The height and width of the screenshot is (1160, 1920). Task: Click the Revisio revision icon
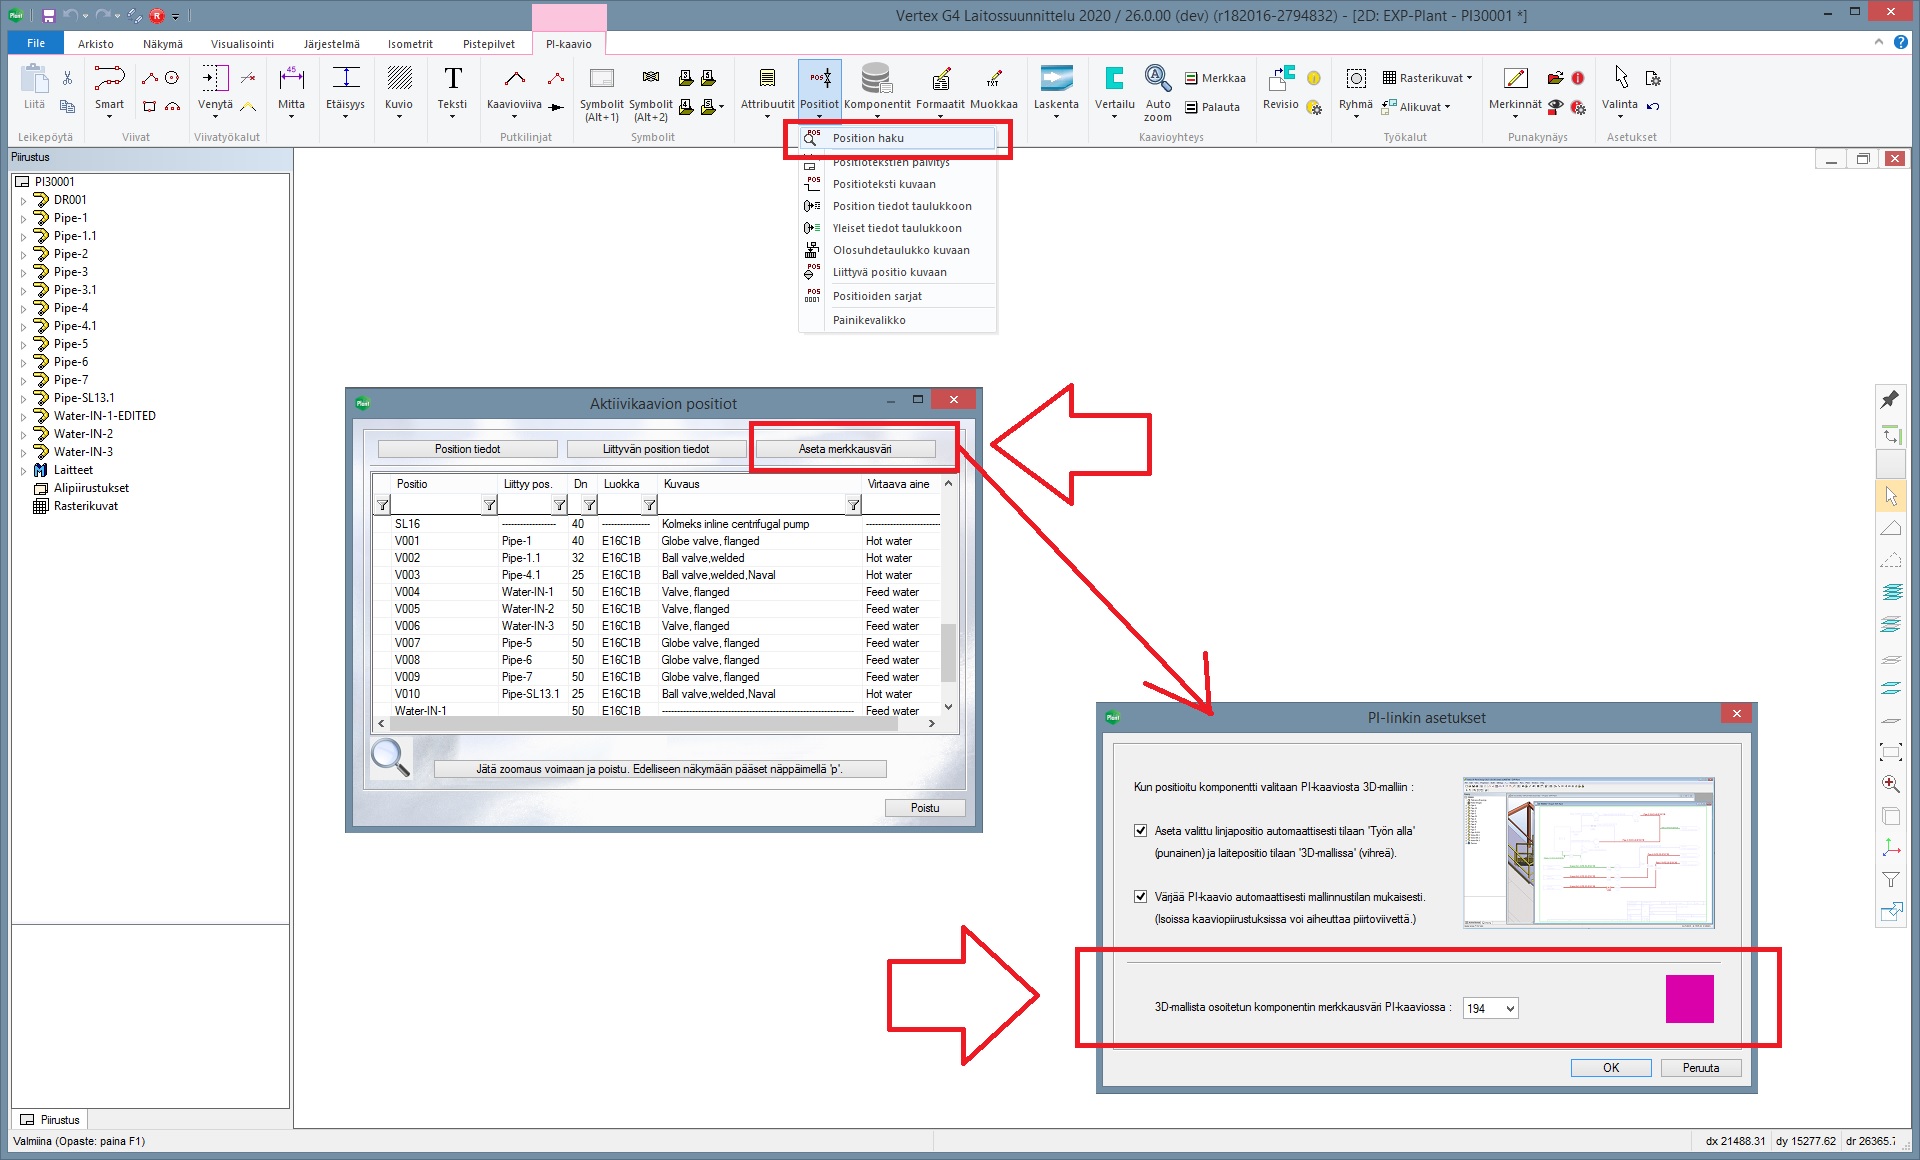pos(1280,79)
